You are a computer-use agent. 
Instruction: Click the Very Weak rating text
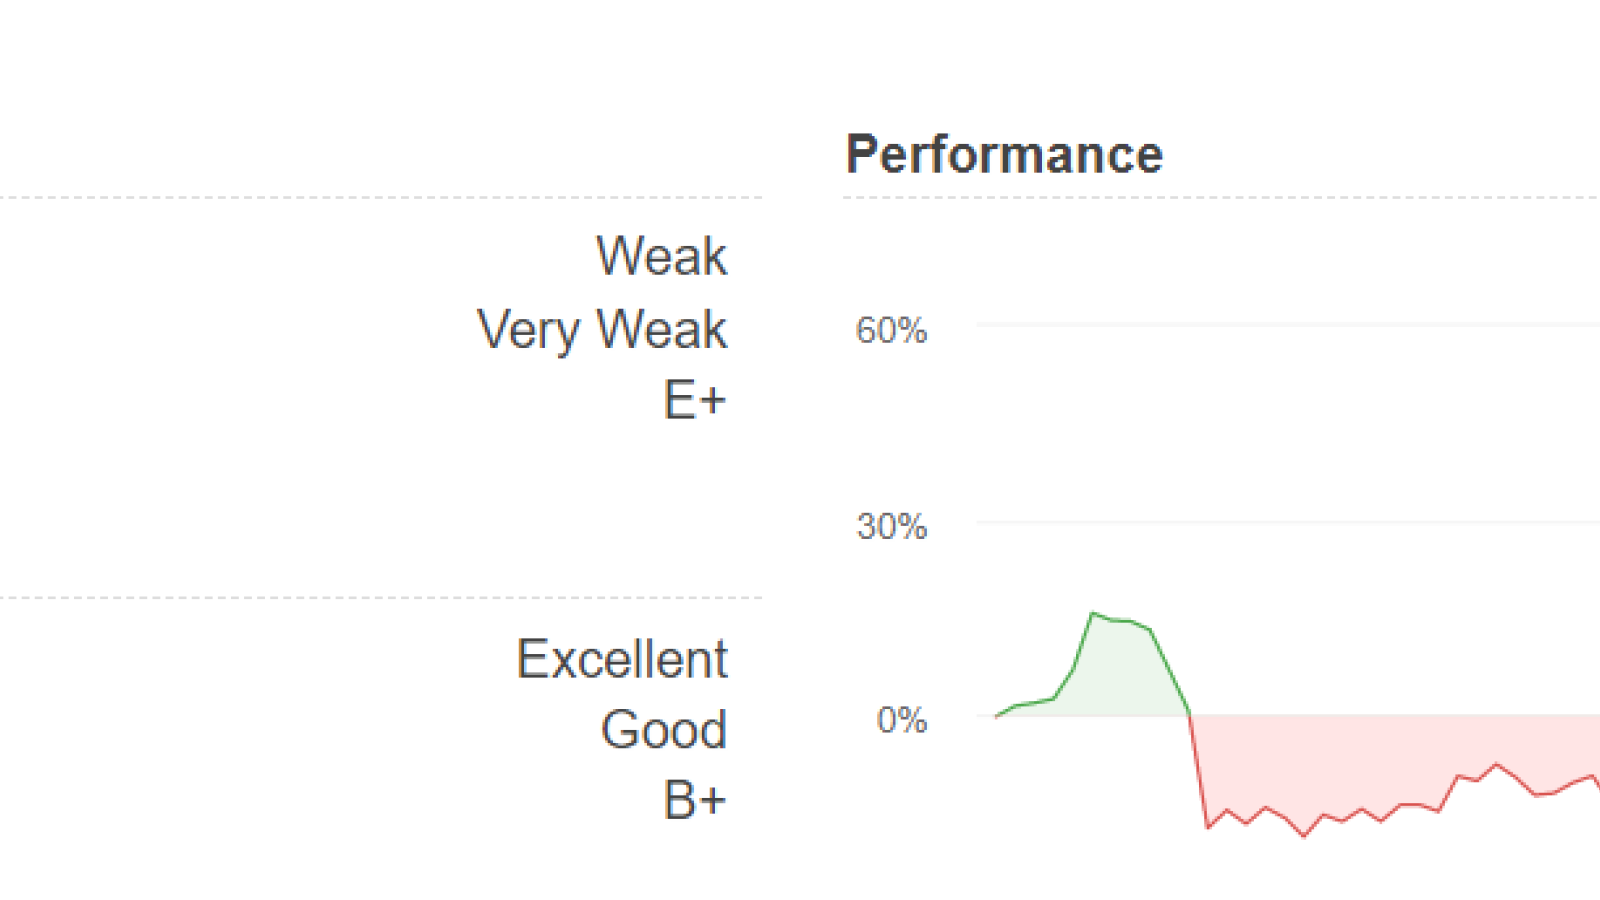tap(602, 330)
